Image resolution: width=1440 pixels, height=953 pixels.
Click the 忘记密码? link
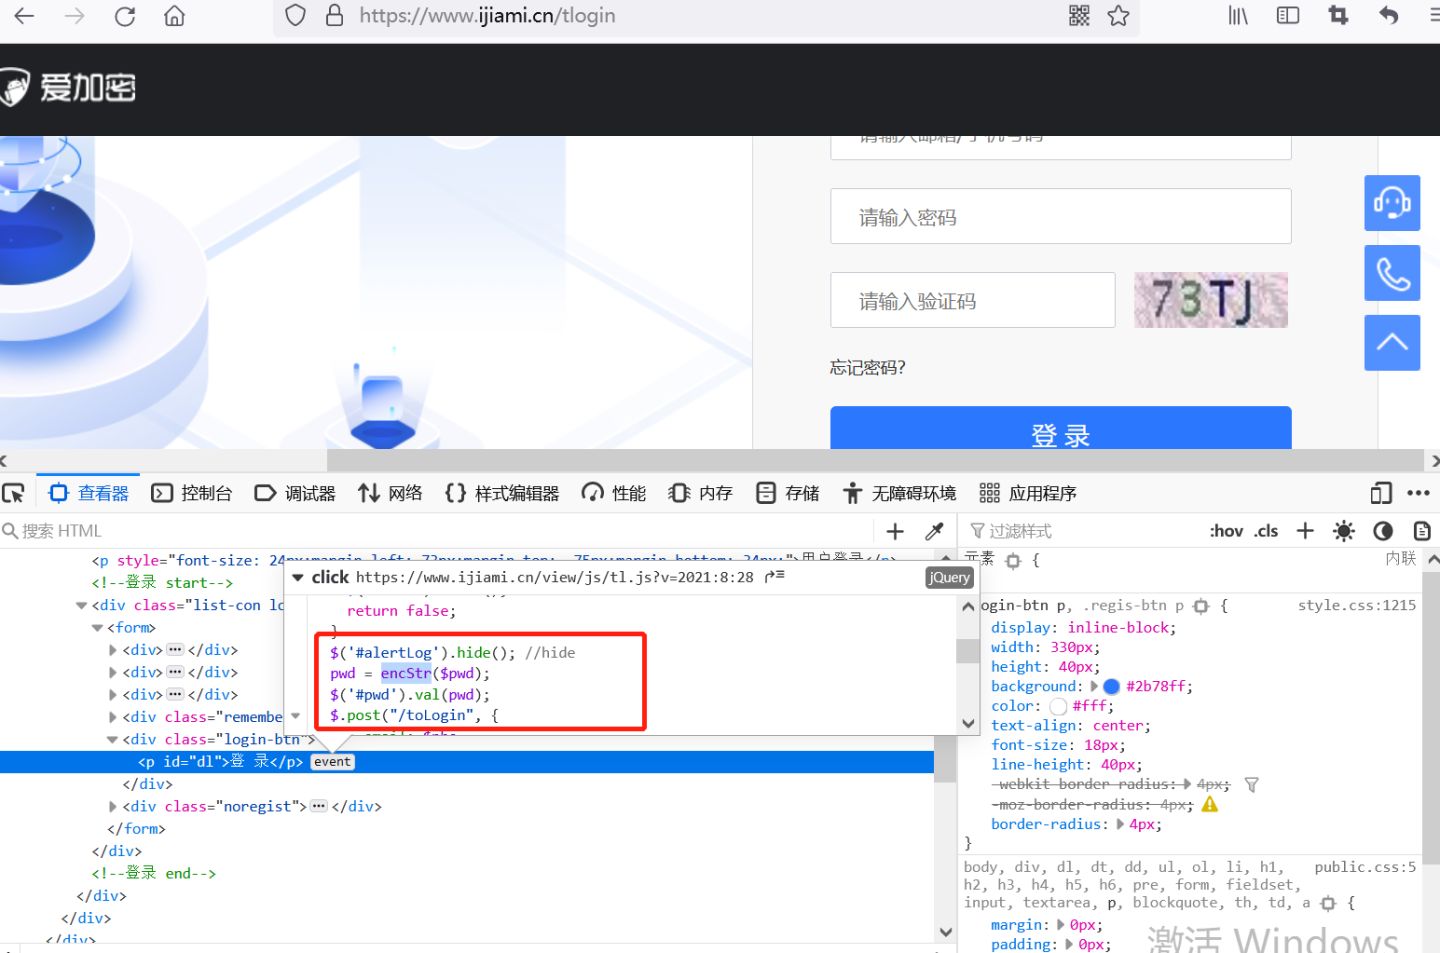[867, 368]
